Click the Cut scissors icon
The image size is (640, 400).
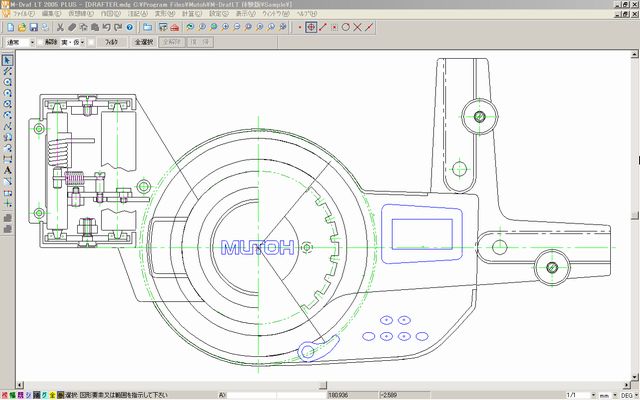click(60, 27)
